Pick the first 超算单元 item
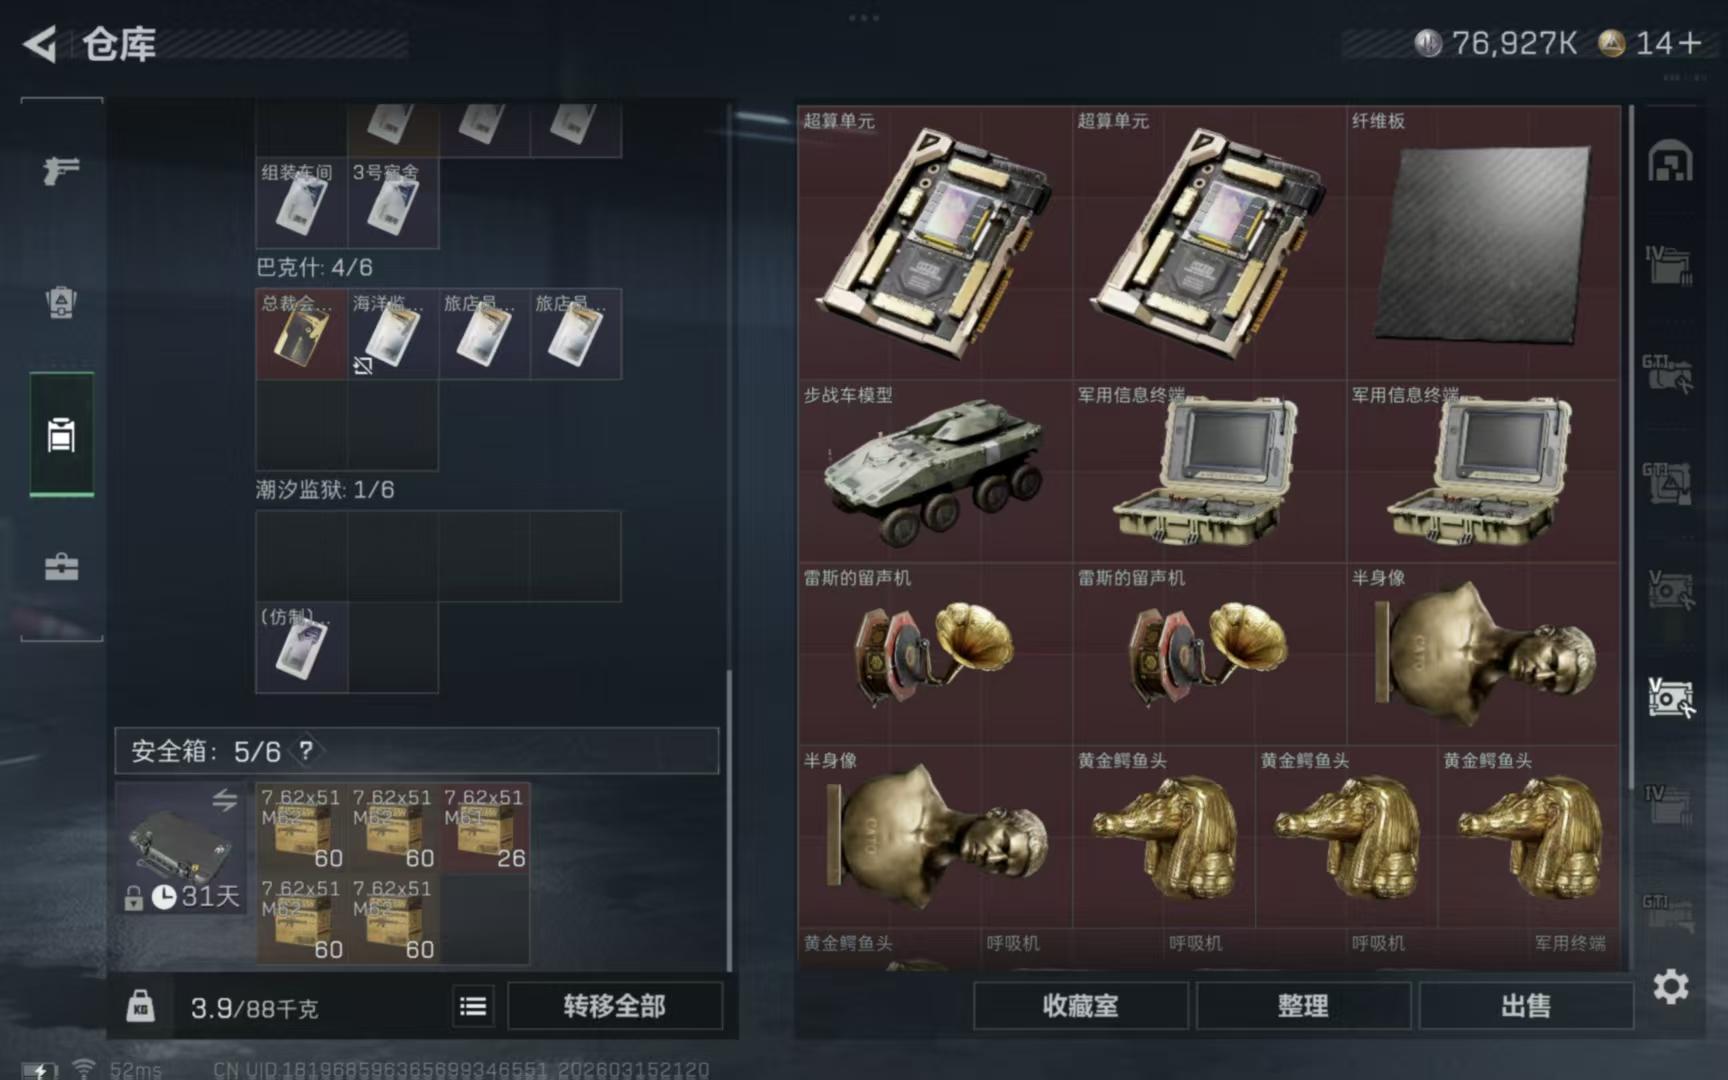The width and height of the screenshot is (1728, 1080). tap(935, 243)
